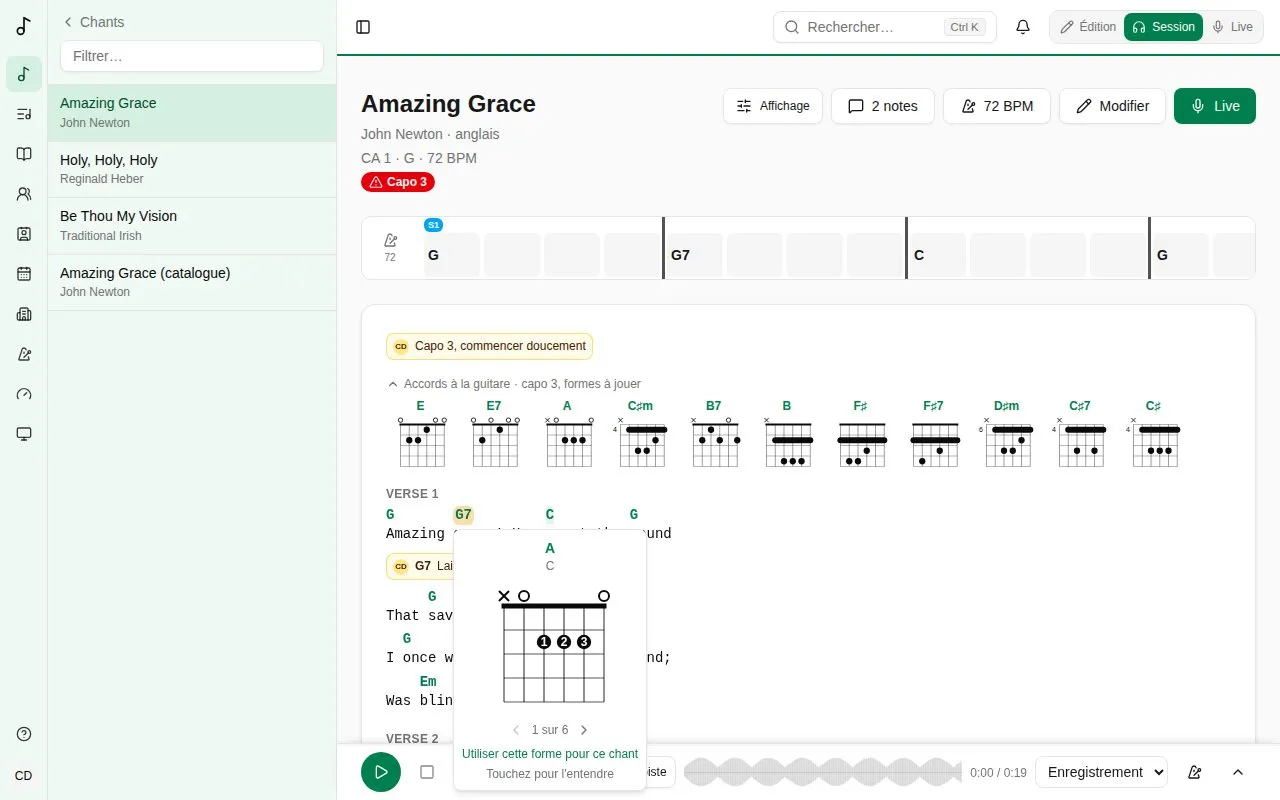This screenshot has width=1280, height=800.
Task: Click the 72 BPM button
Action: (x=997, y=106)
